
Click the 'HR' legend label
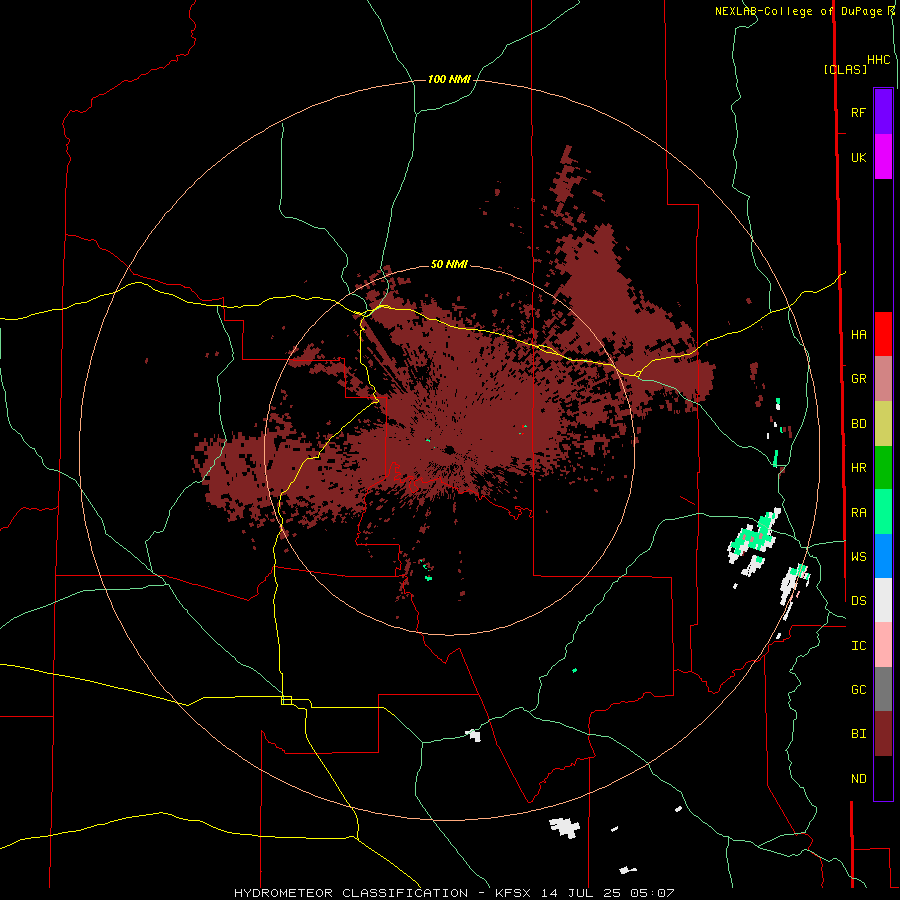858,468
